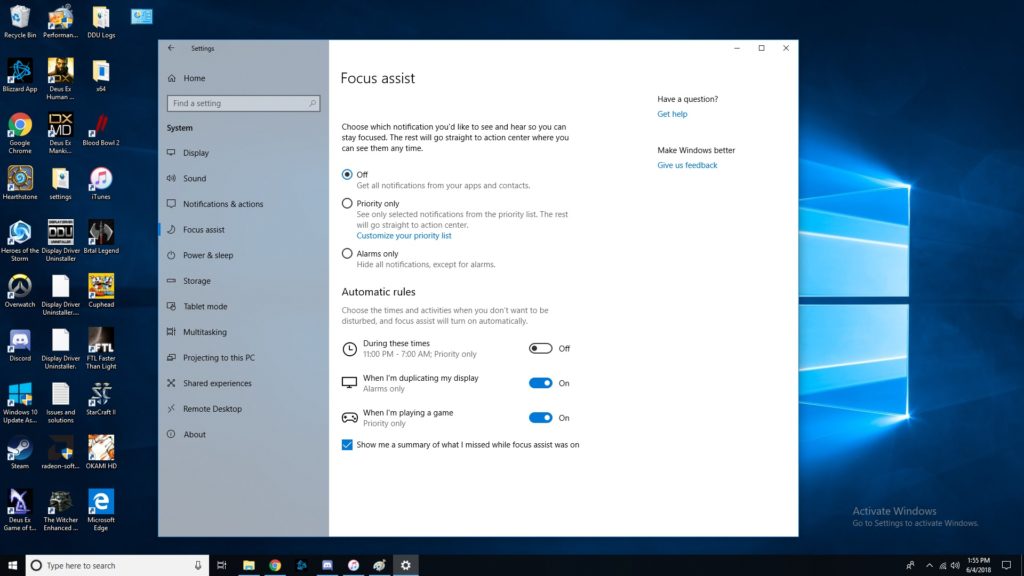Disable the duplicating my display toggle
The width and height of the screenshot is (1024, 576).
point(540,383)
